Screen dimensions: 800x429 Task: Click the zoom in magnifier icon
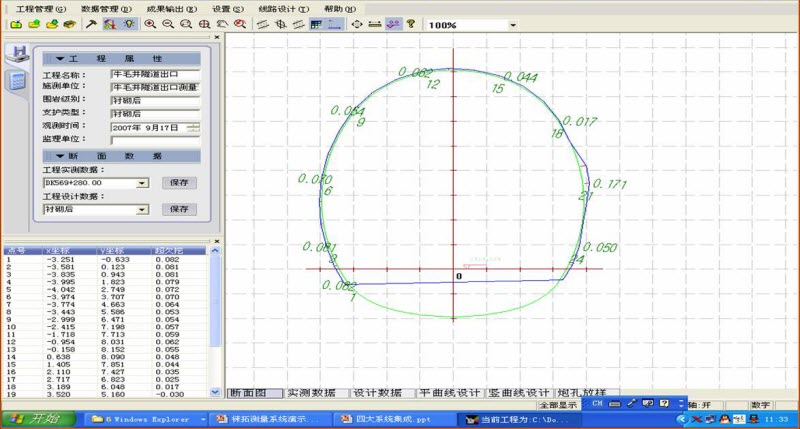pyautogui.click(x=150, y=23)
